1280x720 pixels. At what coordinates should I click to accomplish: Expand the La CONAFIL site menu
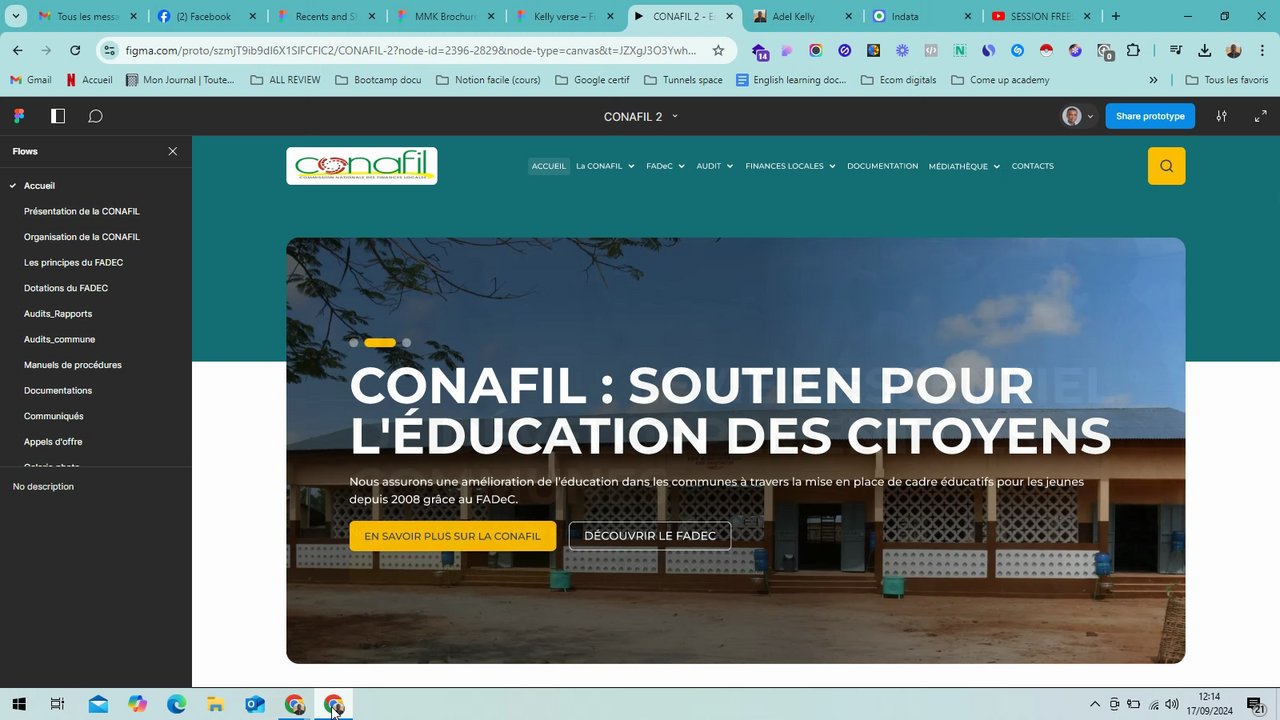point(605,166)
